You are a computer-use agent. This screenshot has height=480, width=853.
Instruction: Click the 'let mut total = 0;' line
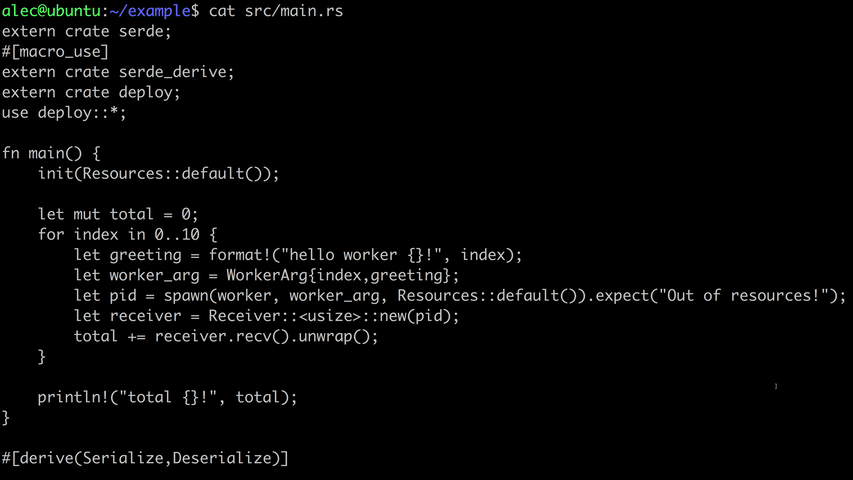click(x=118, y=214)
